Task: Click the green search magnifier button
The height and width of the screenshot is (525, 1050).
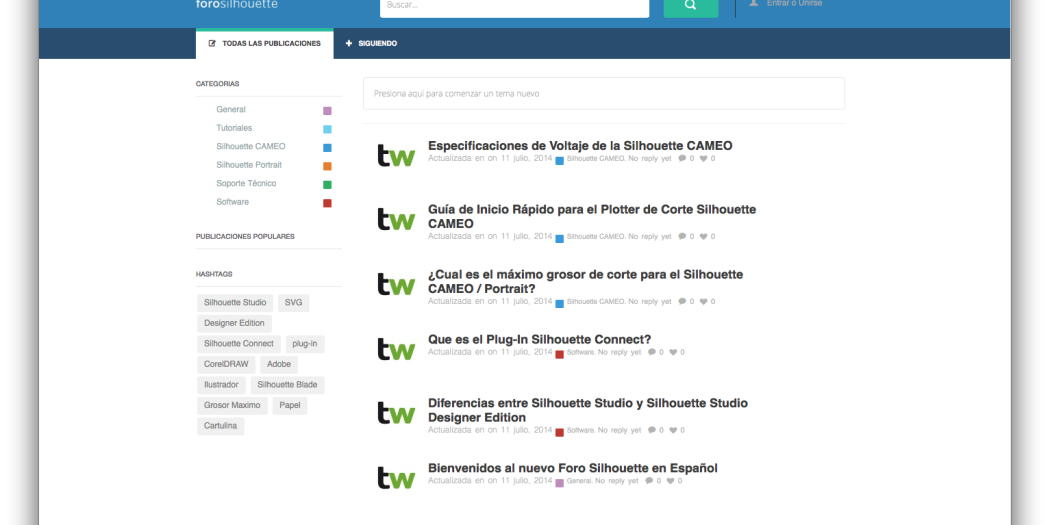Action: coord(690,6)
